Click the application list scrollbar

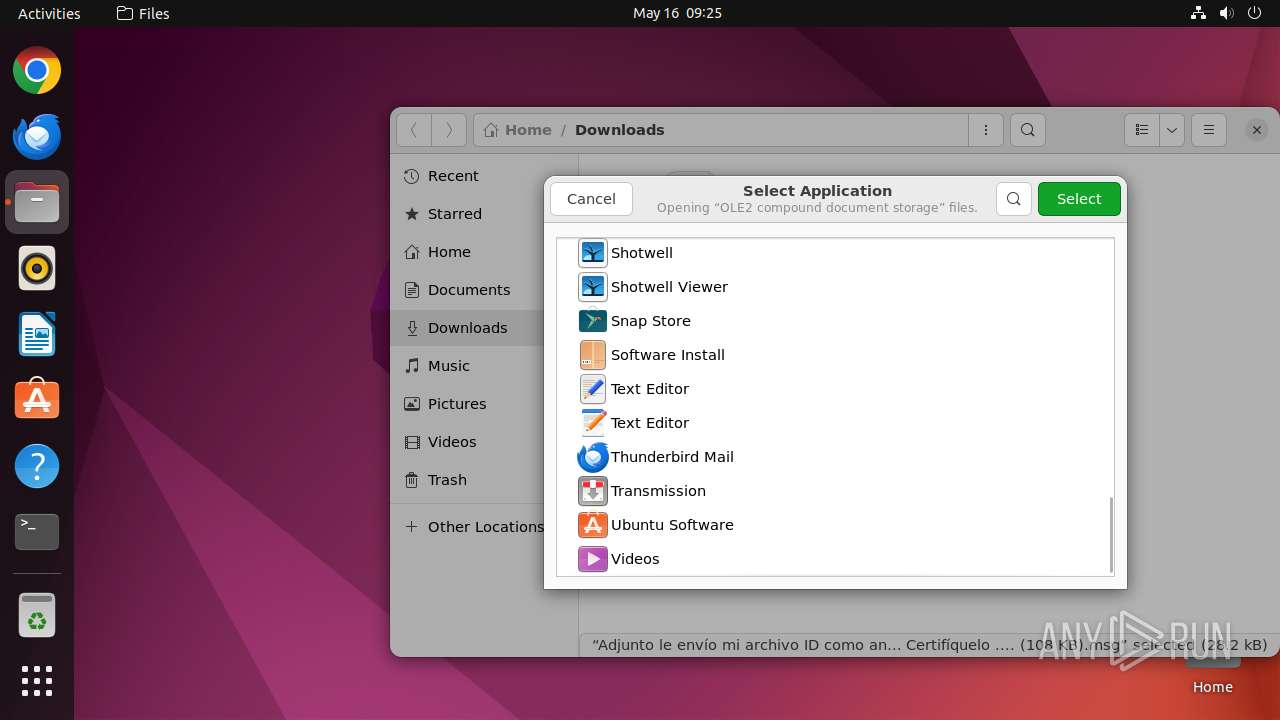(x=1111, y=534)
